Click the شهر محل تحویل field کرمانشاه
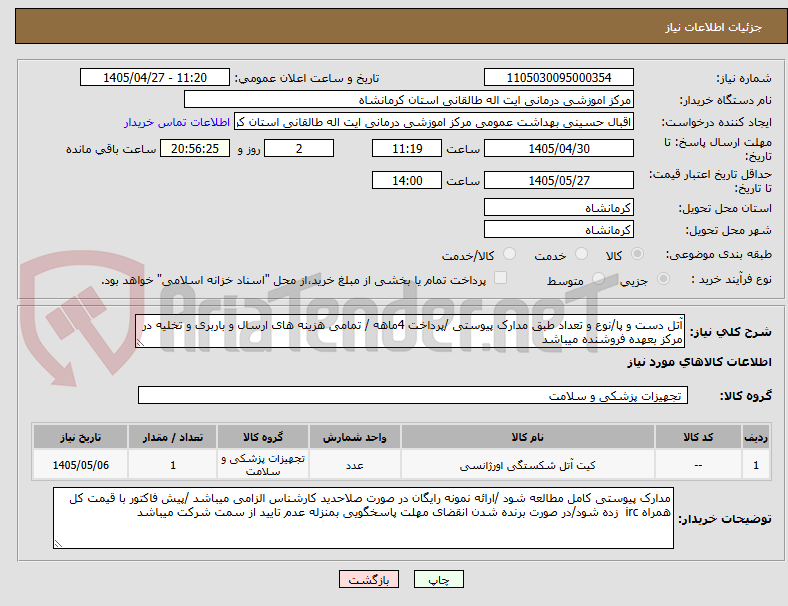 tap(559, 230)
